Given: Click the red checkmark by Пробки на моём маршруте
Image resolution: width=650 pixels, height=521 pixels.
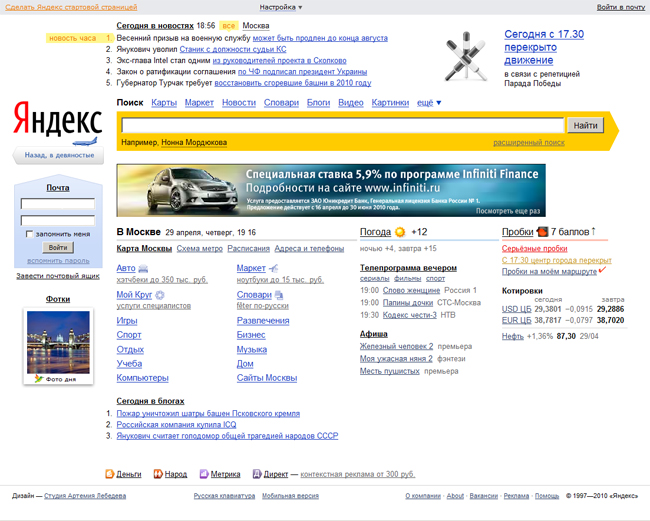Looking at the screenshot, I should [x=602, y=270].
